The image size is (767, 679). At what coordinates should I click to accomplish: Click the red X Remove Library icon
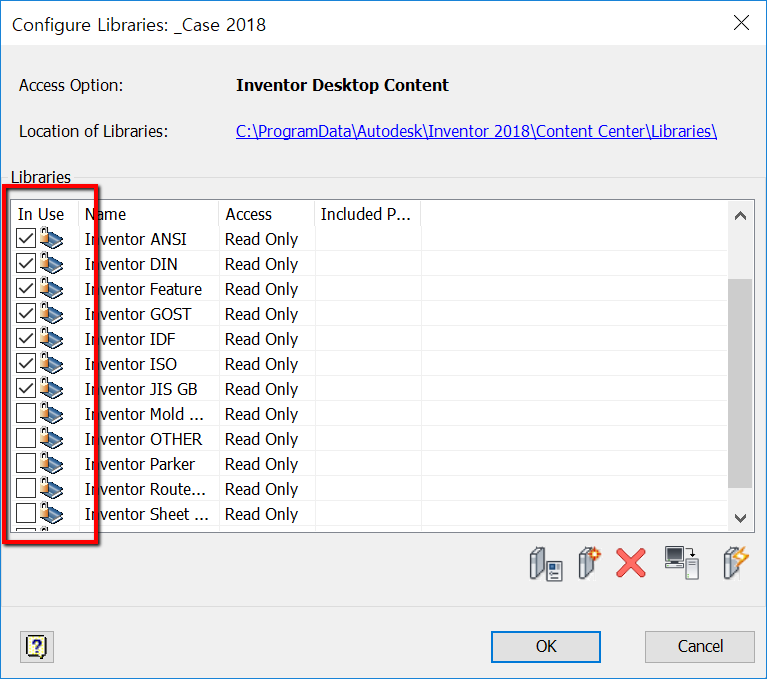pos(631,563)
